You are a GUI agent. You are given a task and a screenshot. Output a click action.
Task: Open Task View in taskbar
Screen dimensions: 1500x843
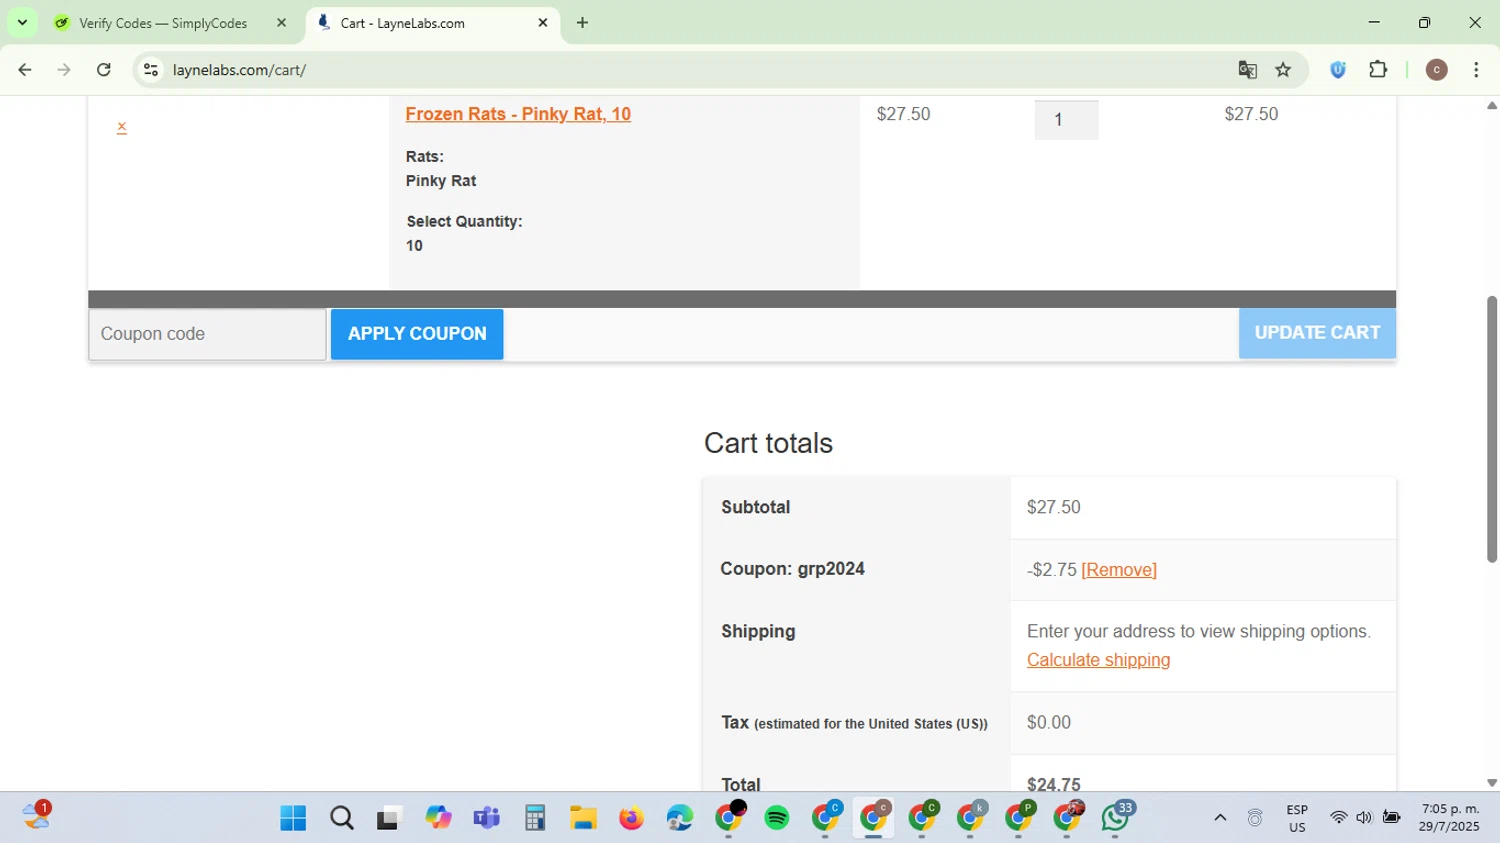[389, 818]
